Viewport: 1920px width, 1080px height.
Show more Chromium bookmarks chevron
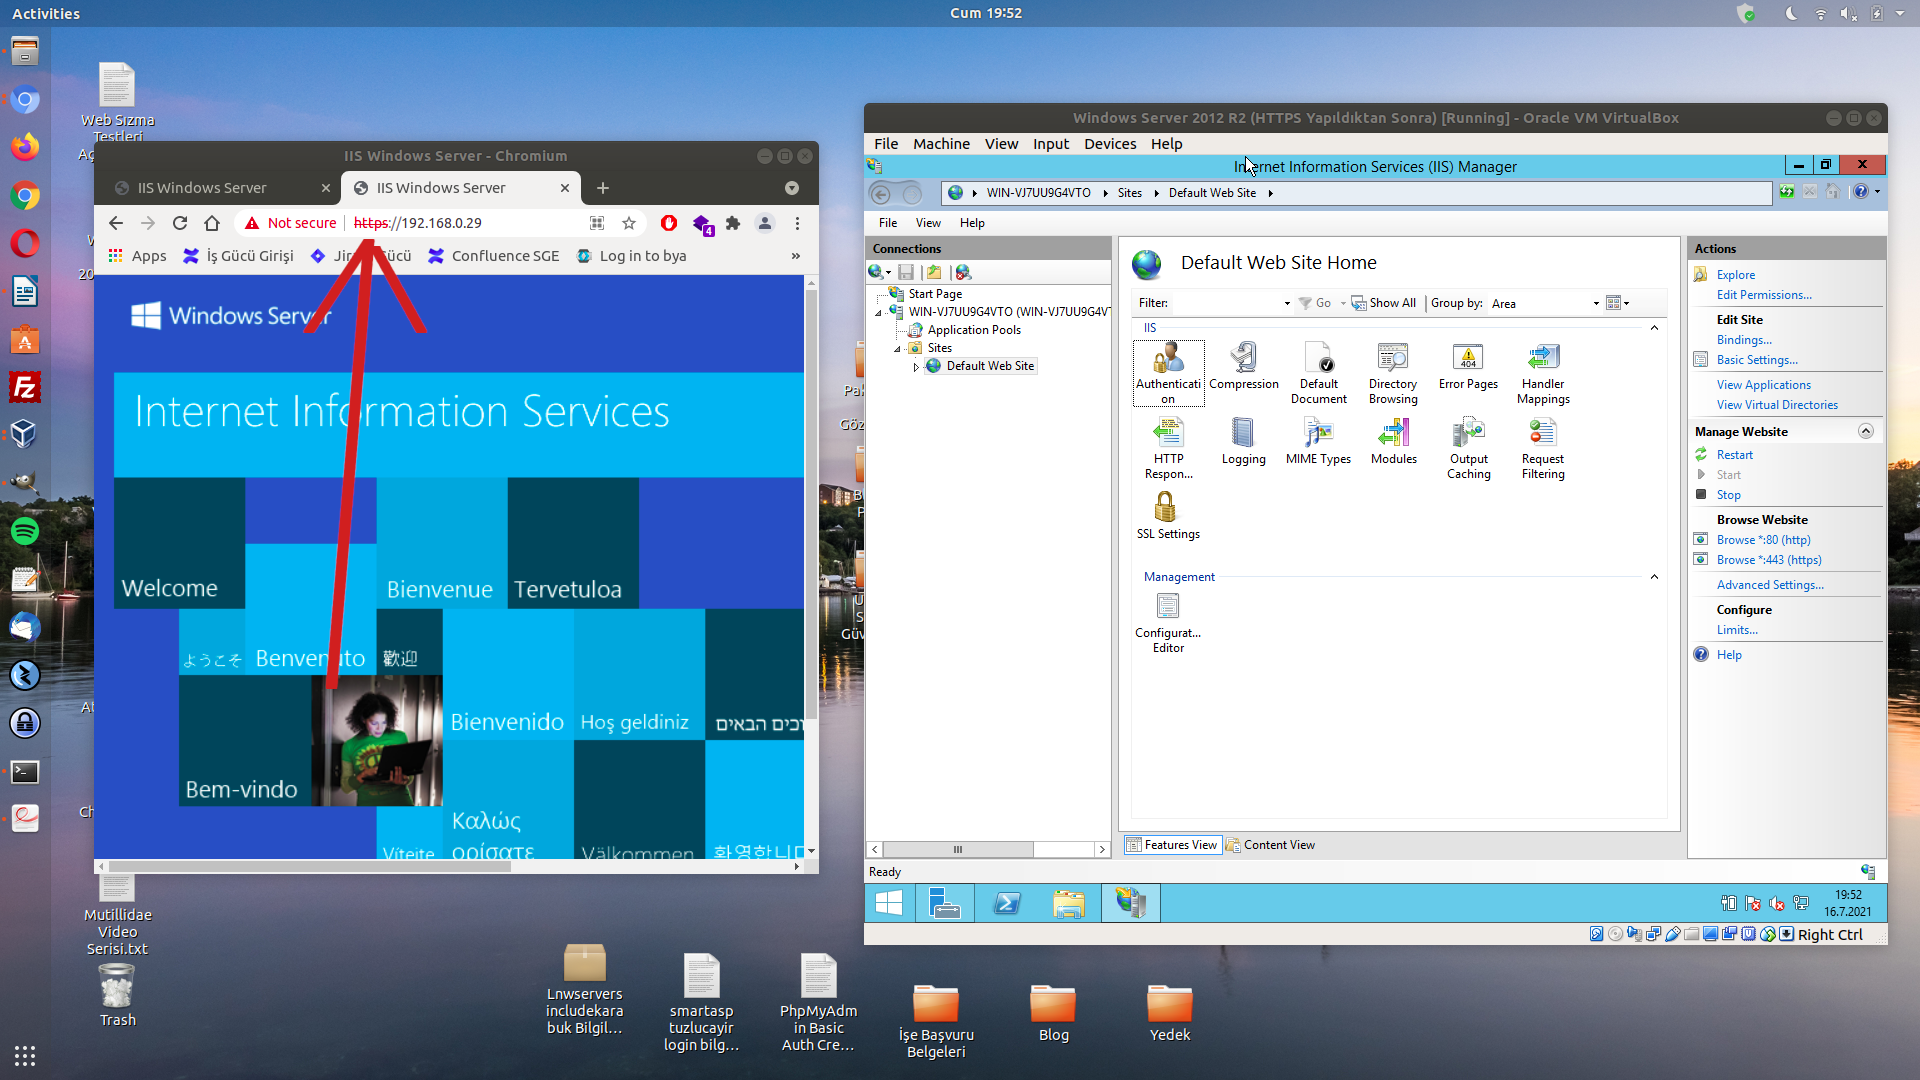point(796,256)
